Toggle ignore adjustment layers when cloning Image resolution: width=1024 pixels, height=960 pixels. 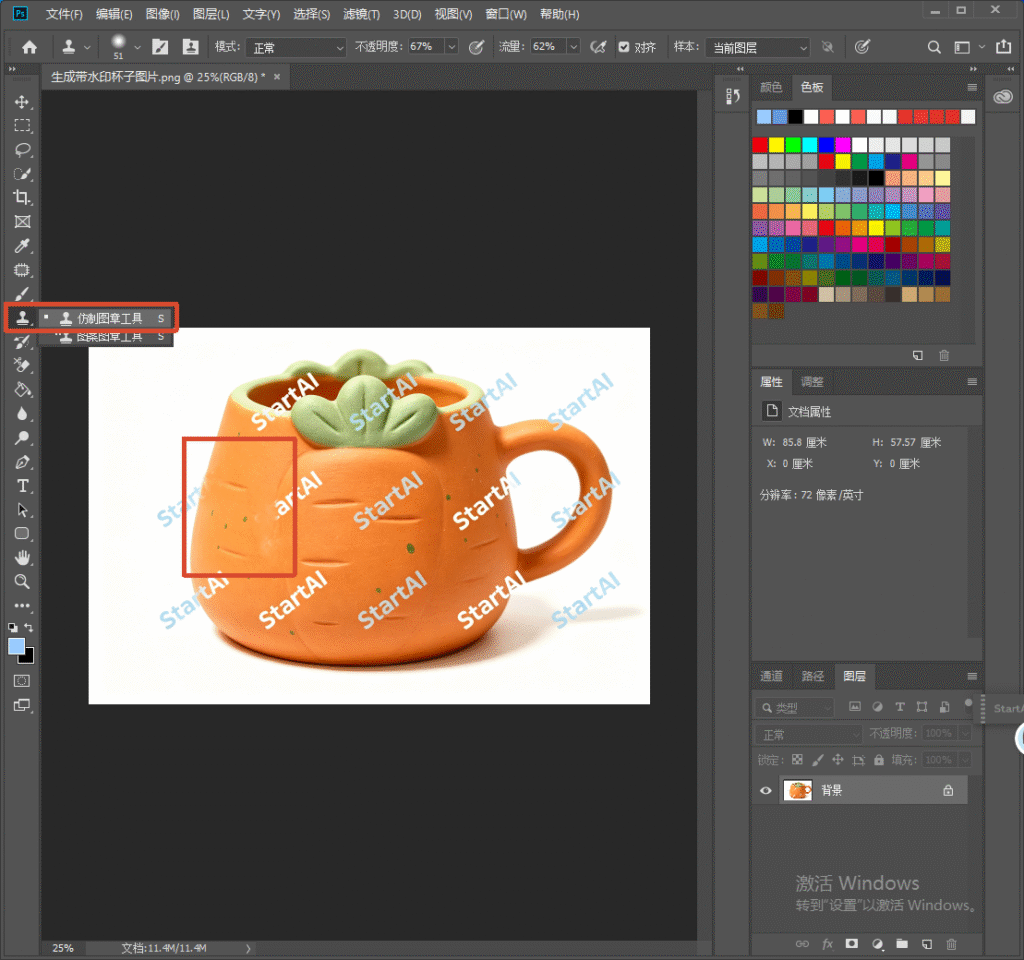(827, 47)
